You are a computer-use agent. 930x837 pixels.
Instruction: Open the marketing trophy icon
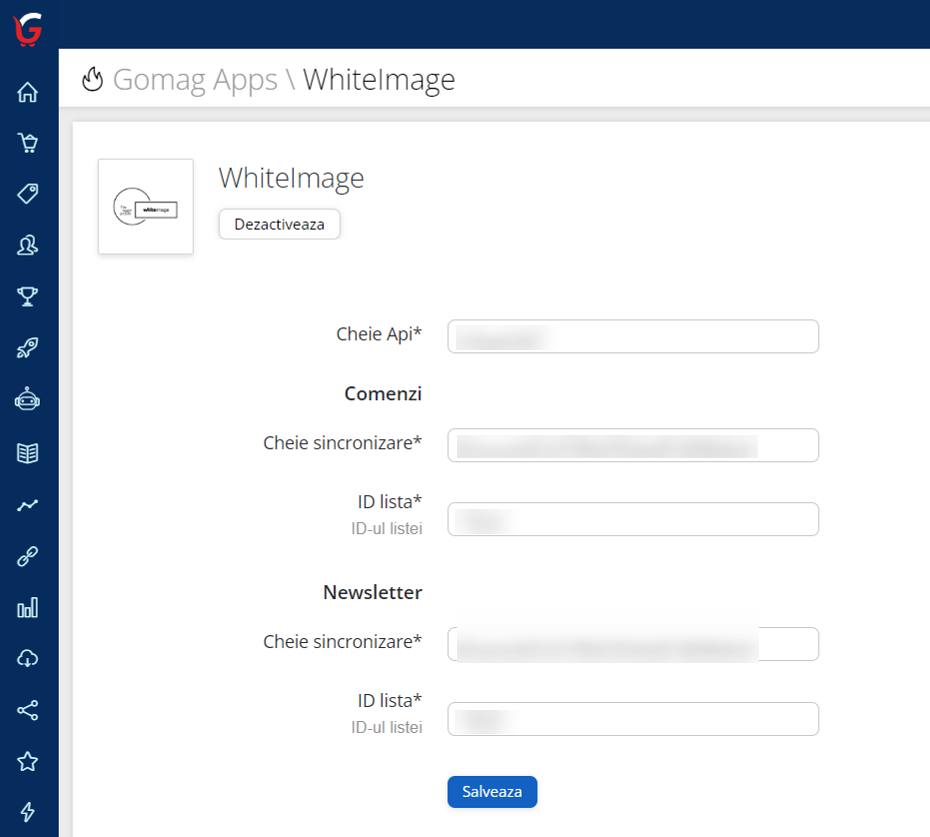(x=27, y=296)
